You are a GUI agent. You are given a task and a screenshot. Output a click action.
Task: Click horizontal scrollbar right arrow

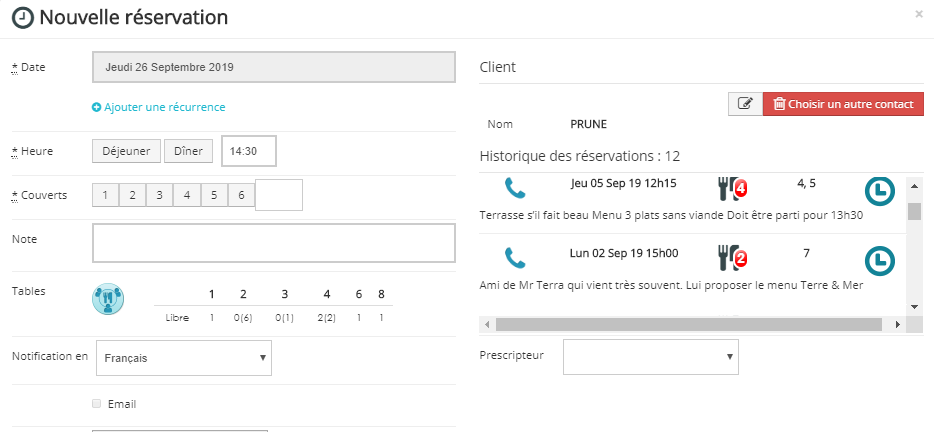point(898,325)
